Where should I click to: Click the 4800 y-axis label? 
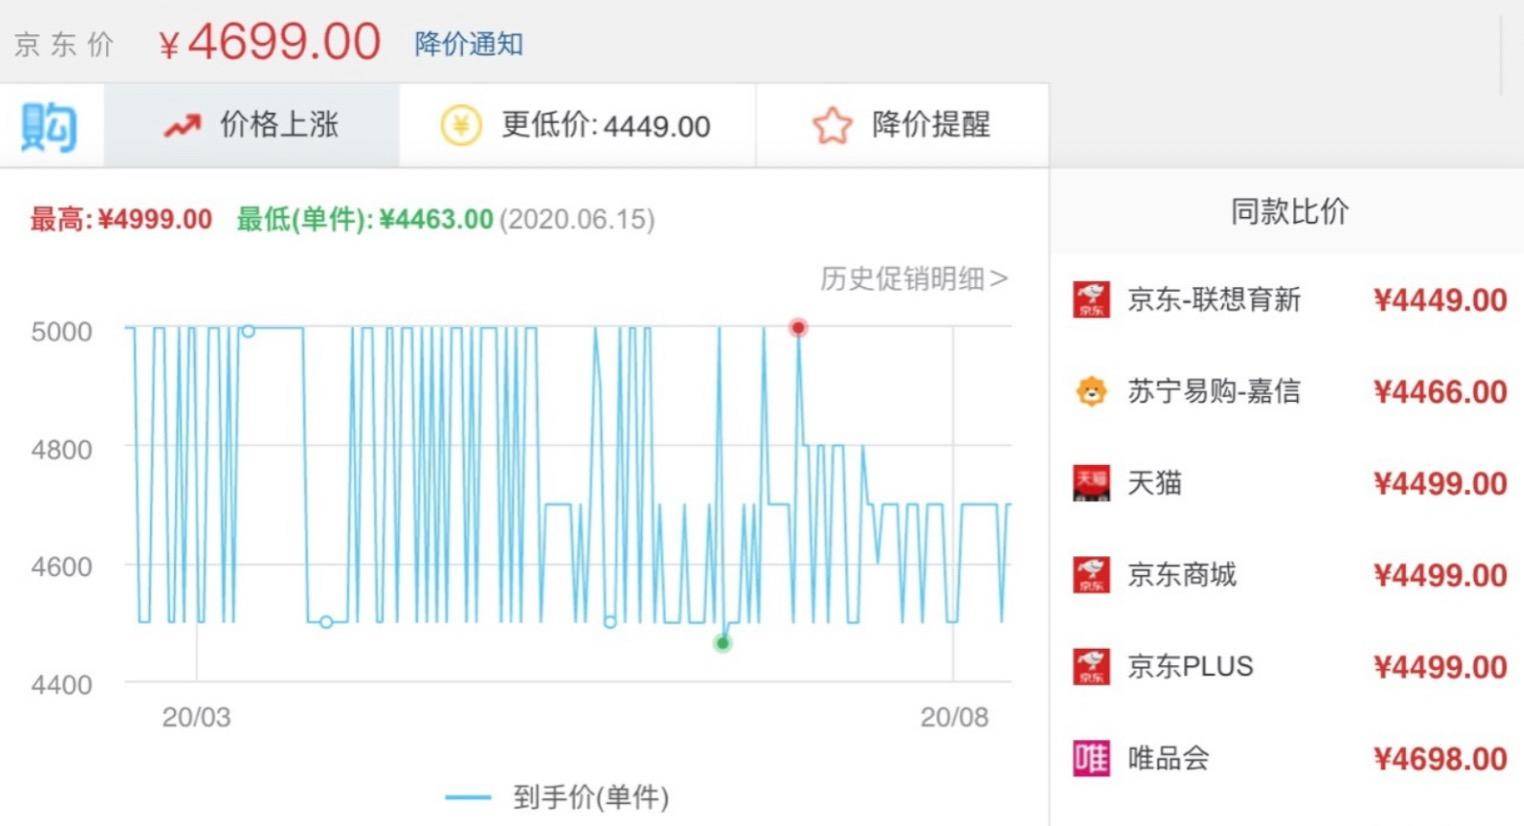coord(62,449)
